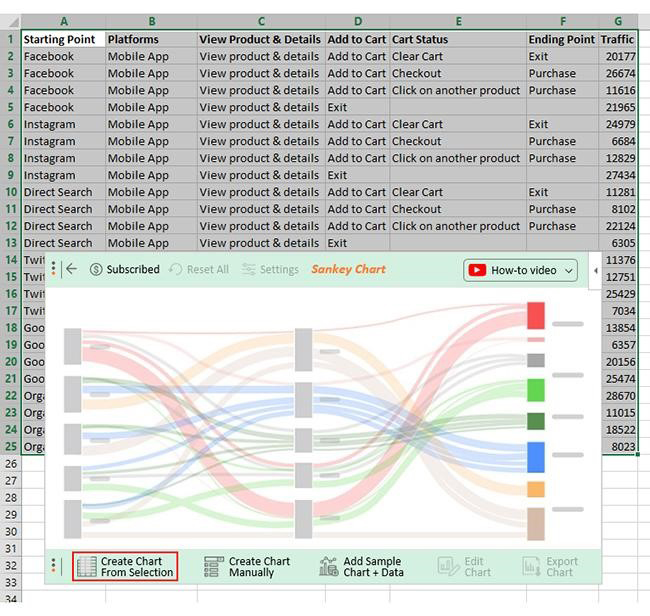Image resolution: width=650 pixels, height=616 pixels.
Task: Select Direct Search cell in row 10
Action: coord(63,192)
